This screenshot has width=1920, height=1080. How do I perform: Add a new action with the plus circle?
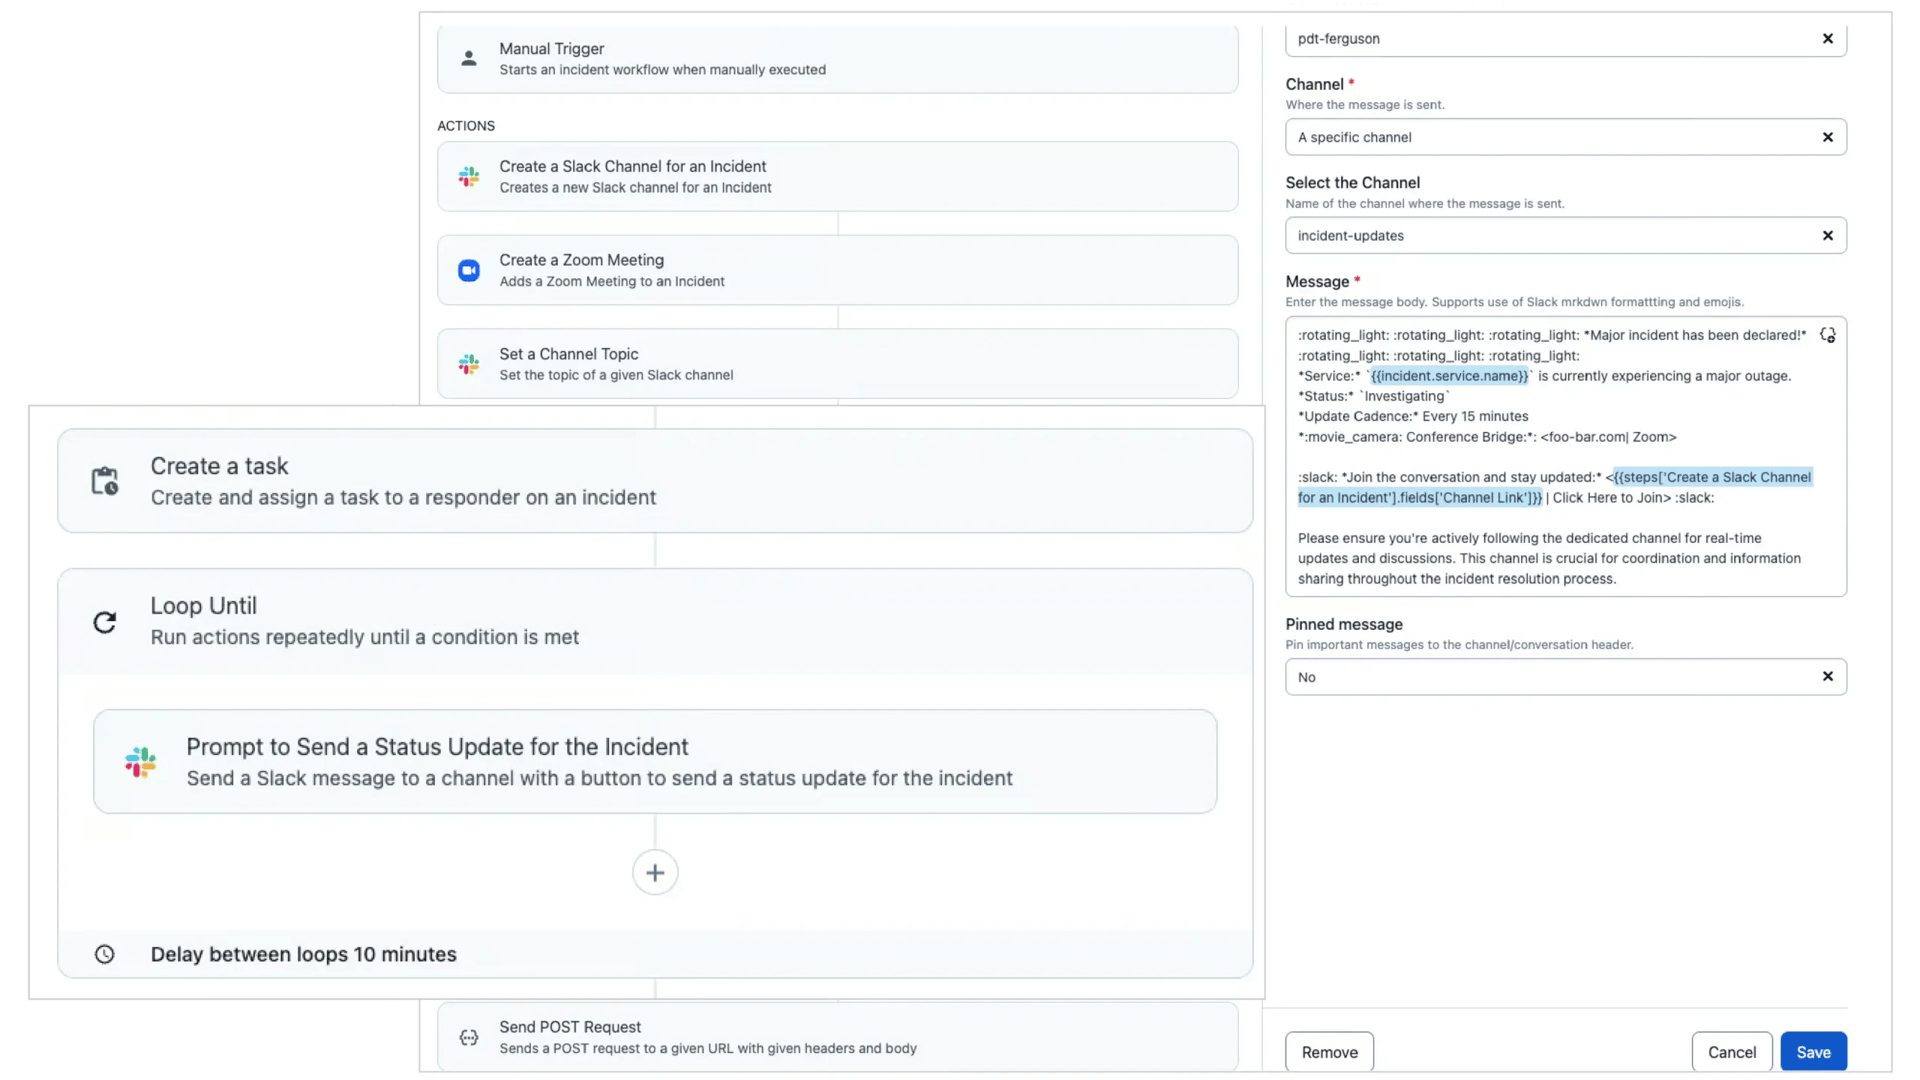click(x=654, y=872)
